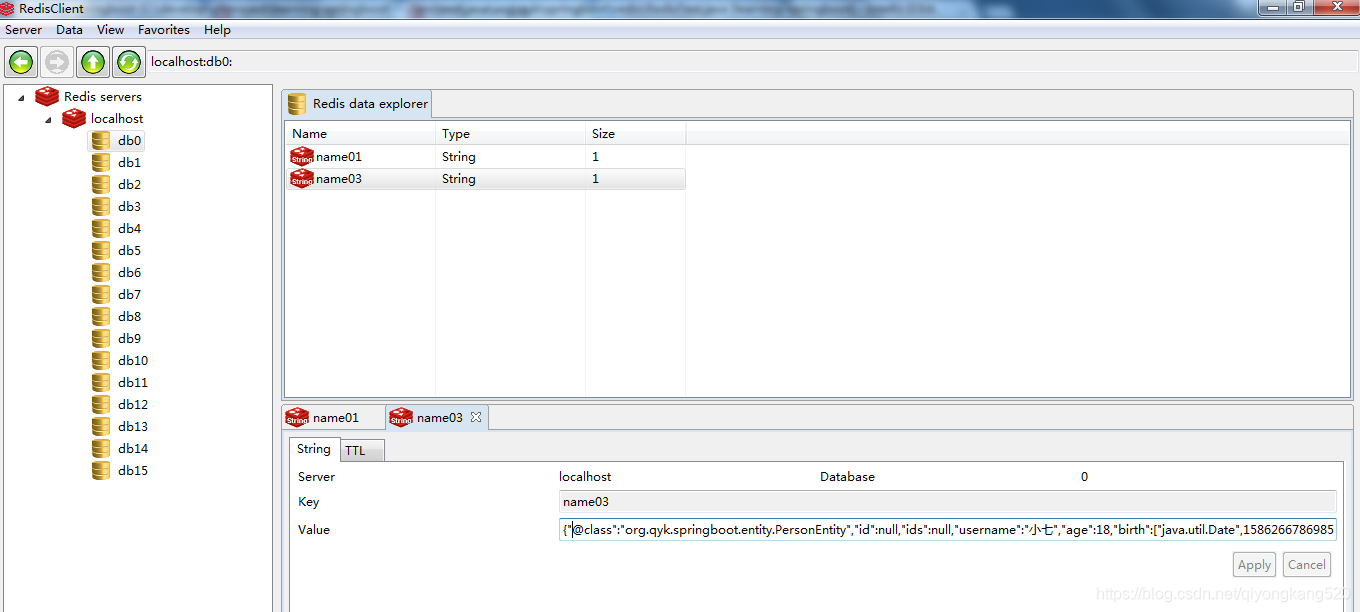Select db14 in the tree
The width and height of the screenshot is (1360, 612).
[x=132, y=448]
